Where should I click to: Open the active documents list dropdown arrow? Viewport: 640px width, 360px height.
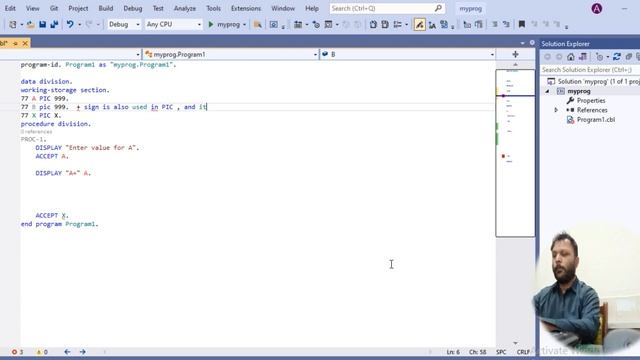(522, 43)
